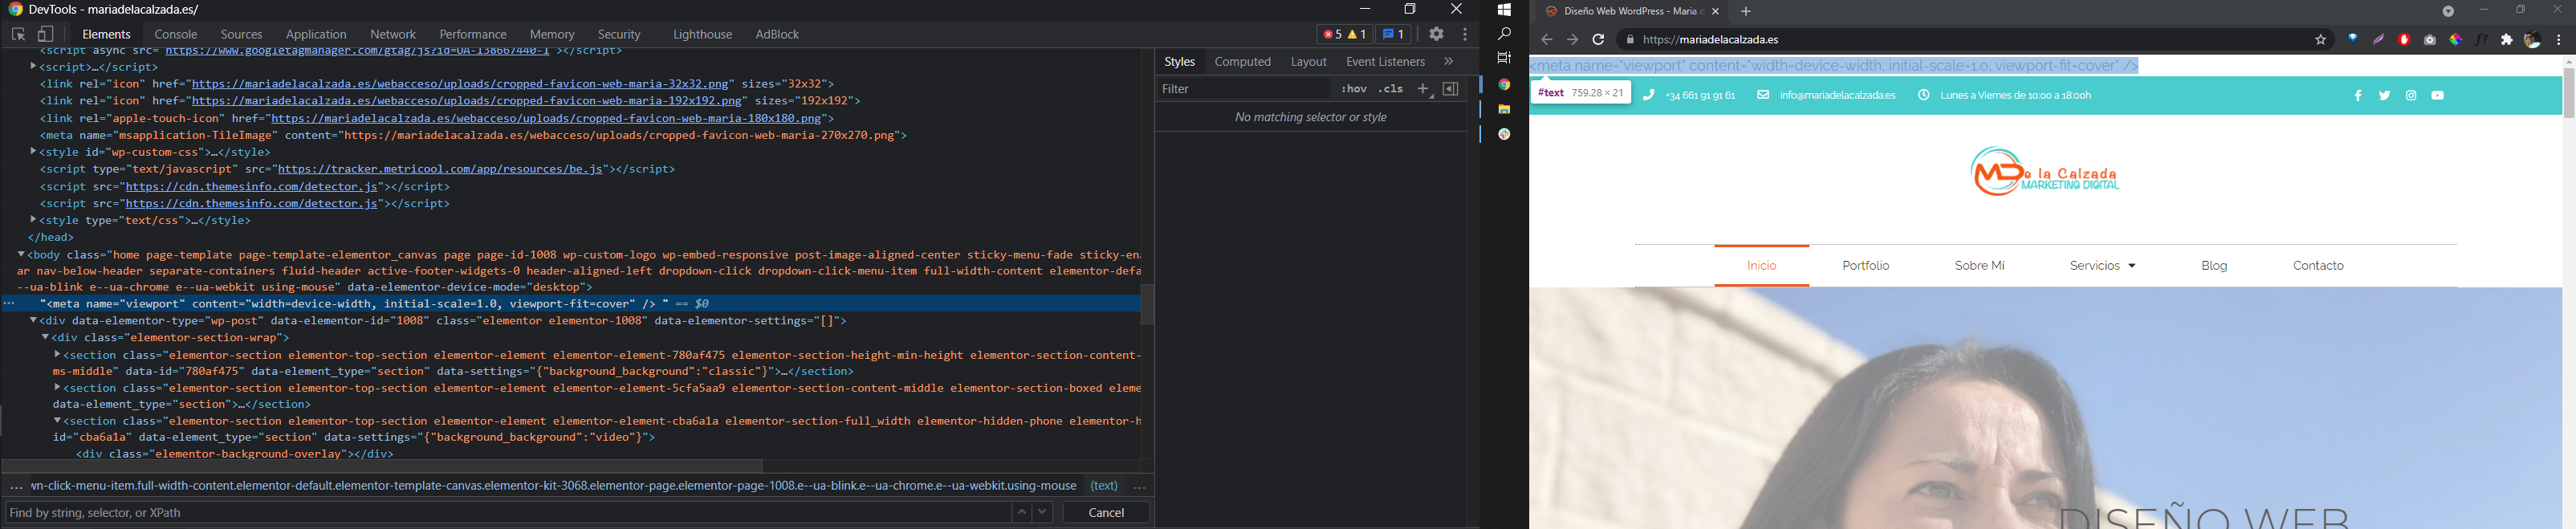Switch to the Layout pane
Image resolution: width=2576 pixels, height=529 pixels.
[1309, 62]
